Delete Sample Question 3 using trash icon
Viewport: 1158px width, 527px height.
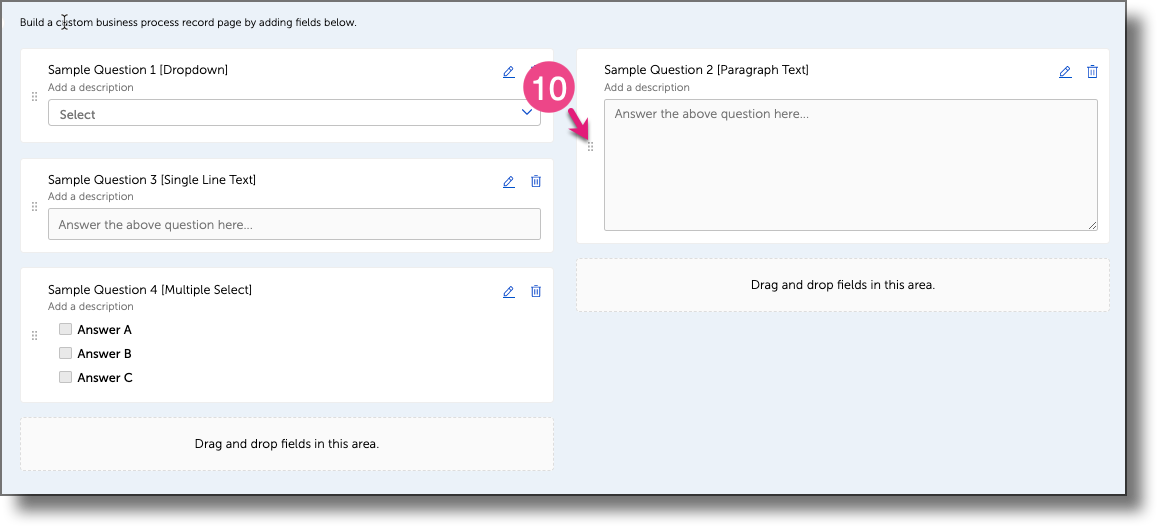click(535, 182)
